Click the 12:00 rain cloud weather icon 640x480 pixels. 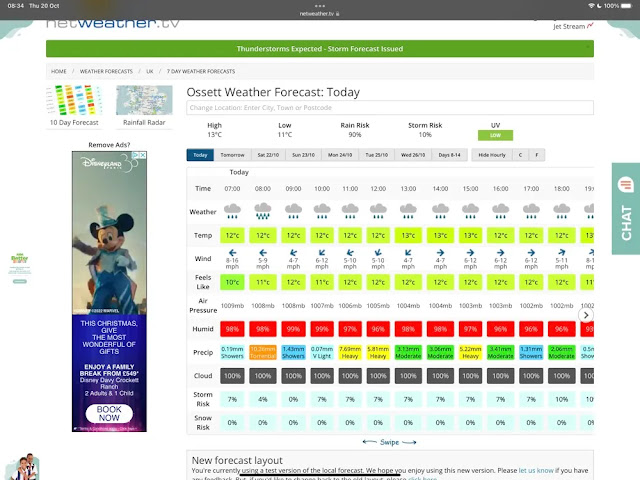point(378,211)
